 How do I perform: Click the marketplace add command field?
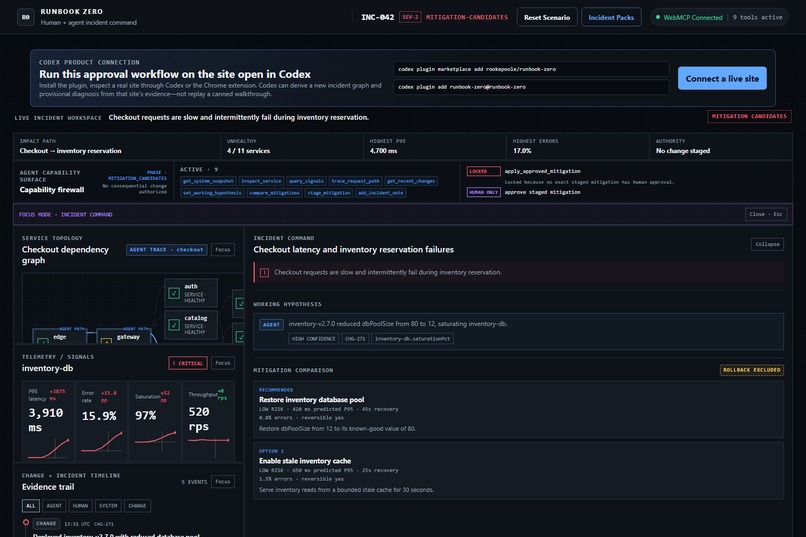coord(532,69)
